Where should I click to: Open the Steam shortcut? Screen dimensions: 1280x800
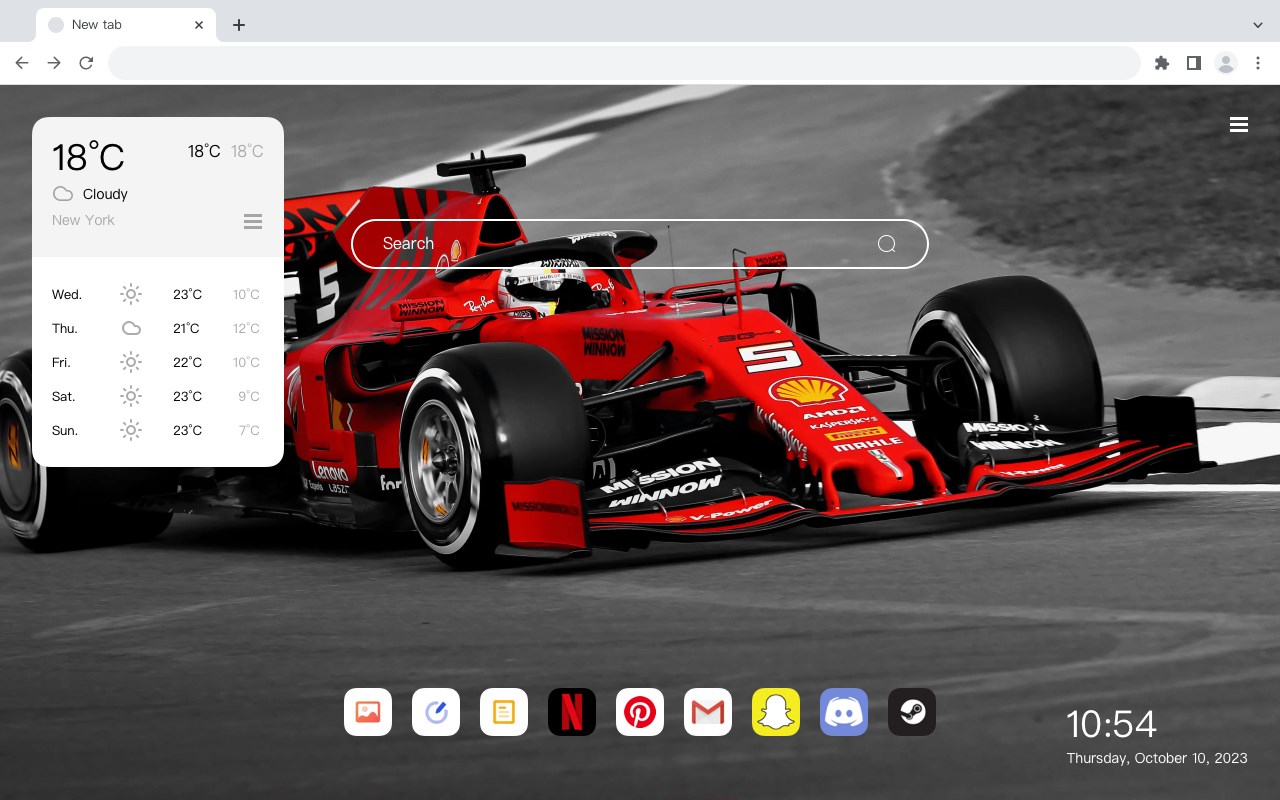point(912,712)
